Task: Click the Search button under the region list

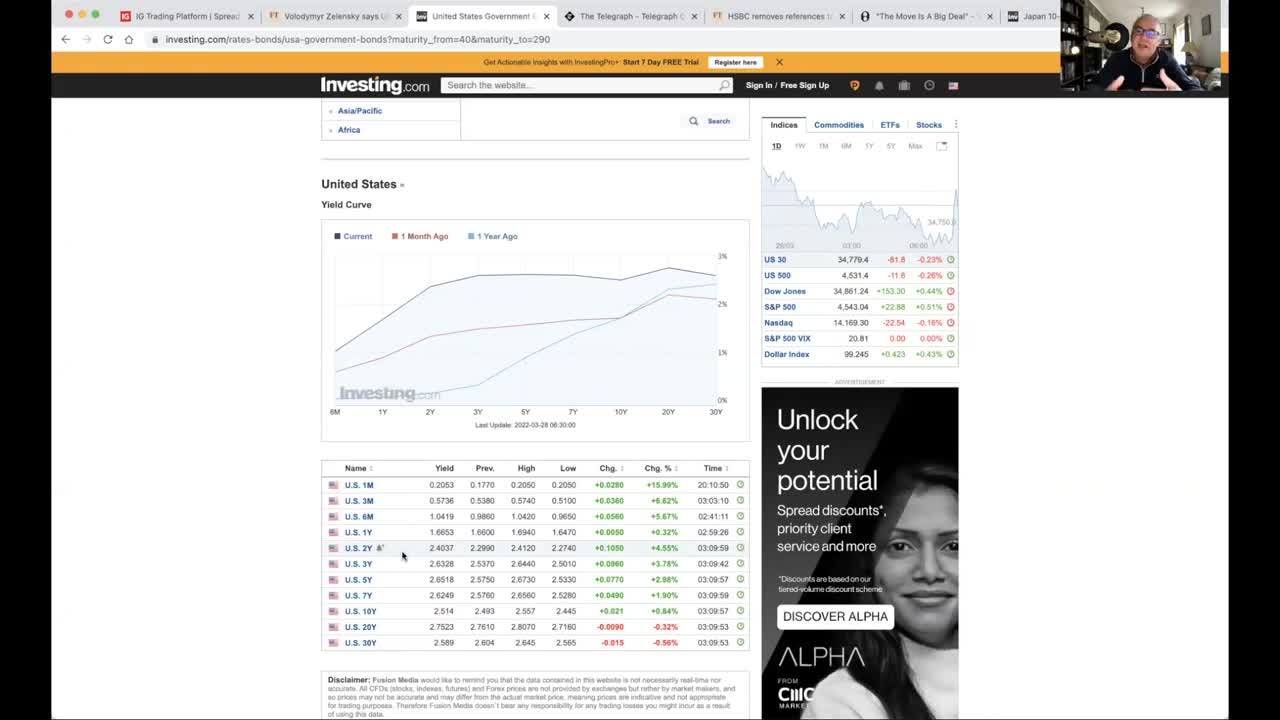Action: click(710, 121)
